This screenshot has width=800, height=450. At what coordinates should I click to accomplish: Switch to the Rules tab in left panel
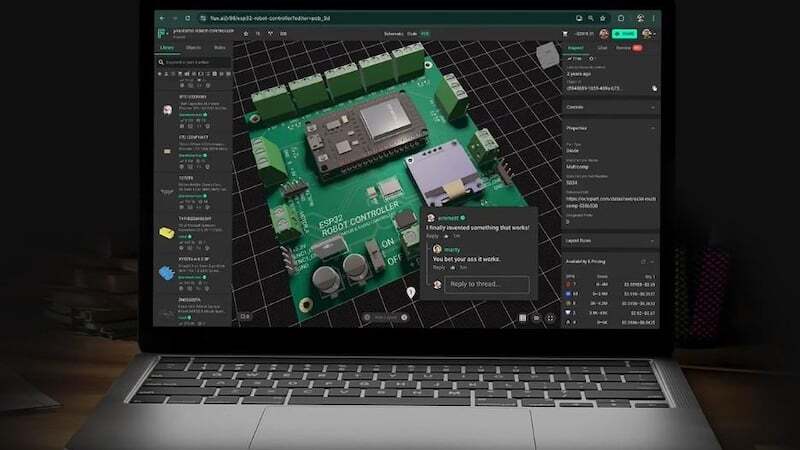(219, 47)
